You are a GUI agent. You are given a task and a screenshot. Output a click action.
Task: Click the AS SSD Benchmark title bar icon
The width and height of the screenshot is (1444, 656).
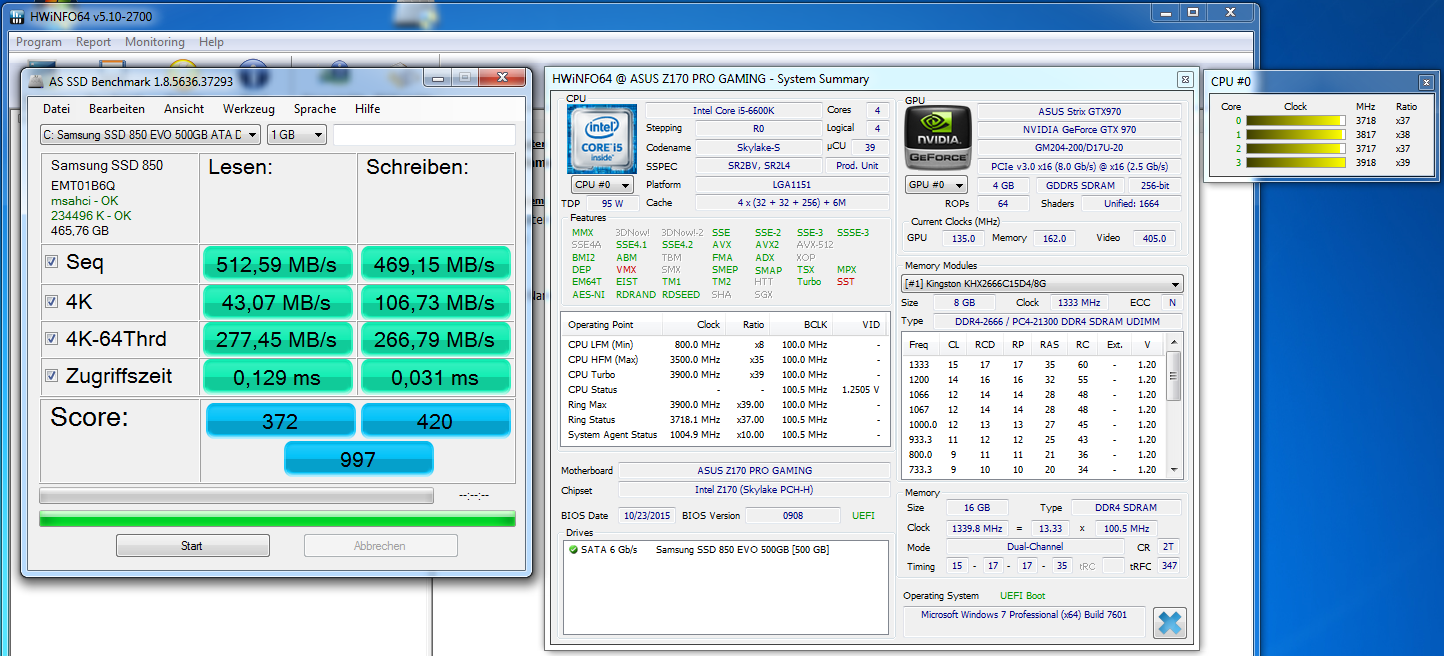point(35,82)
